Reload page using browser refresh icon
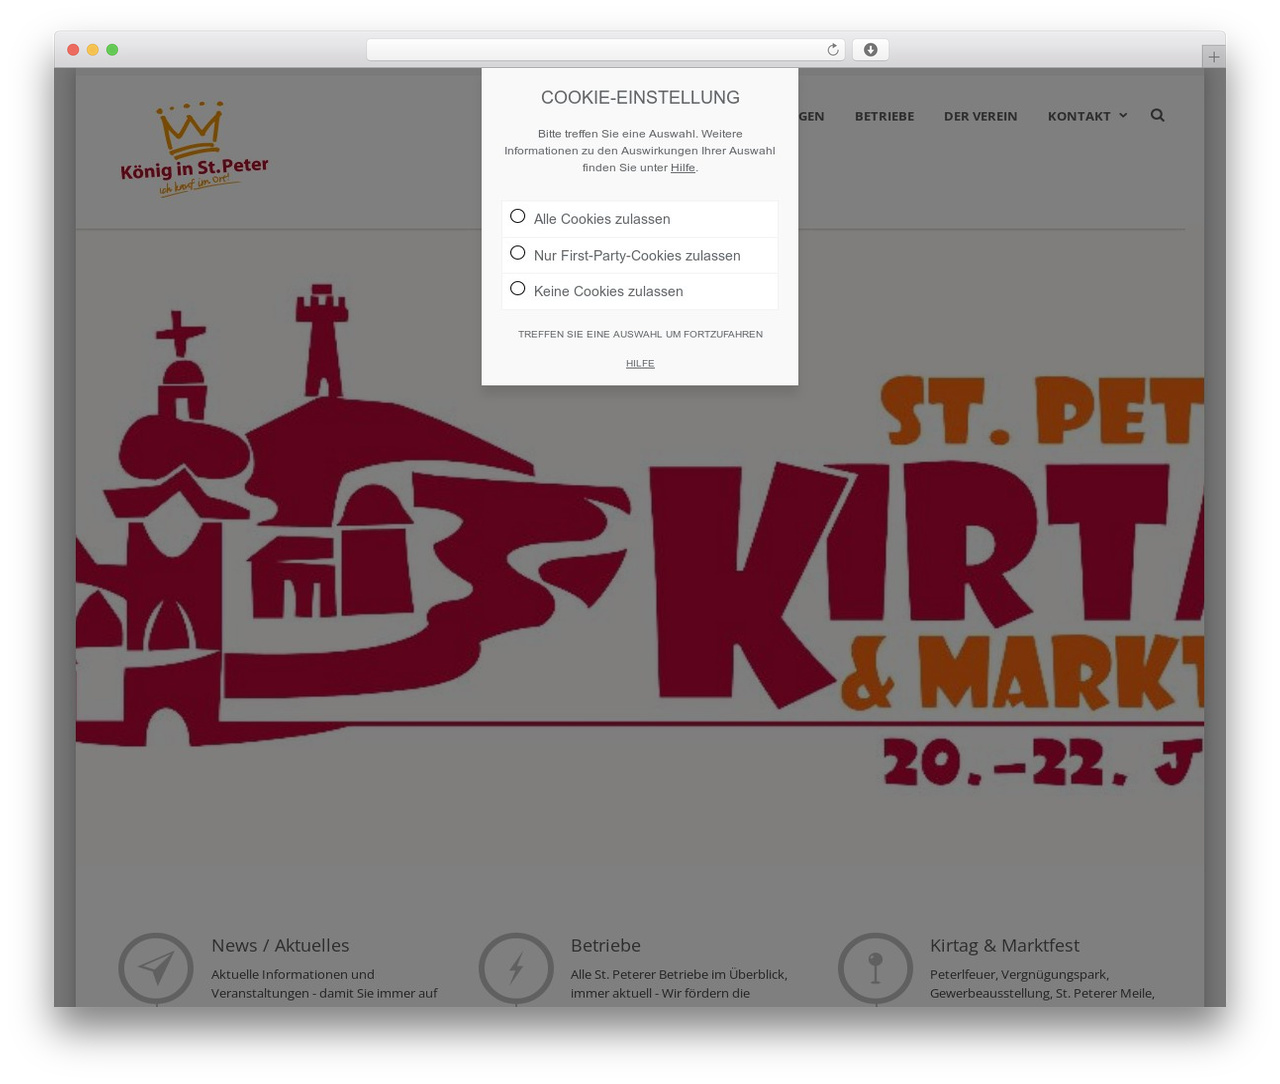The height and width of the screenshot is (1084, 1280). [x=833, y=50]
